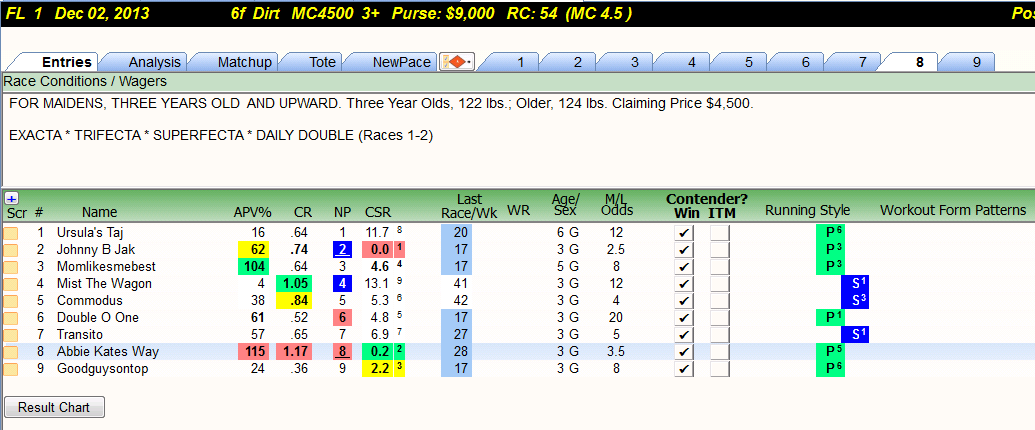Click green APV% value 104
Viewport: 1035px width, 430px height.
coord(253,267)
